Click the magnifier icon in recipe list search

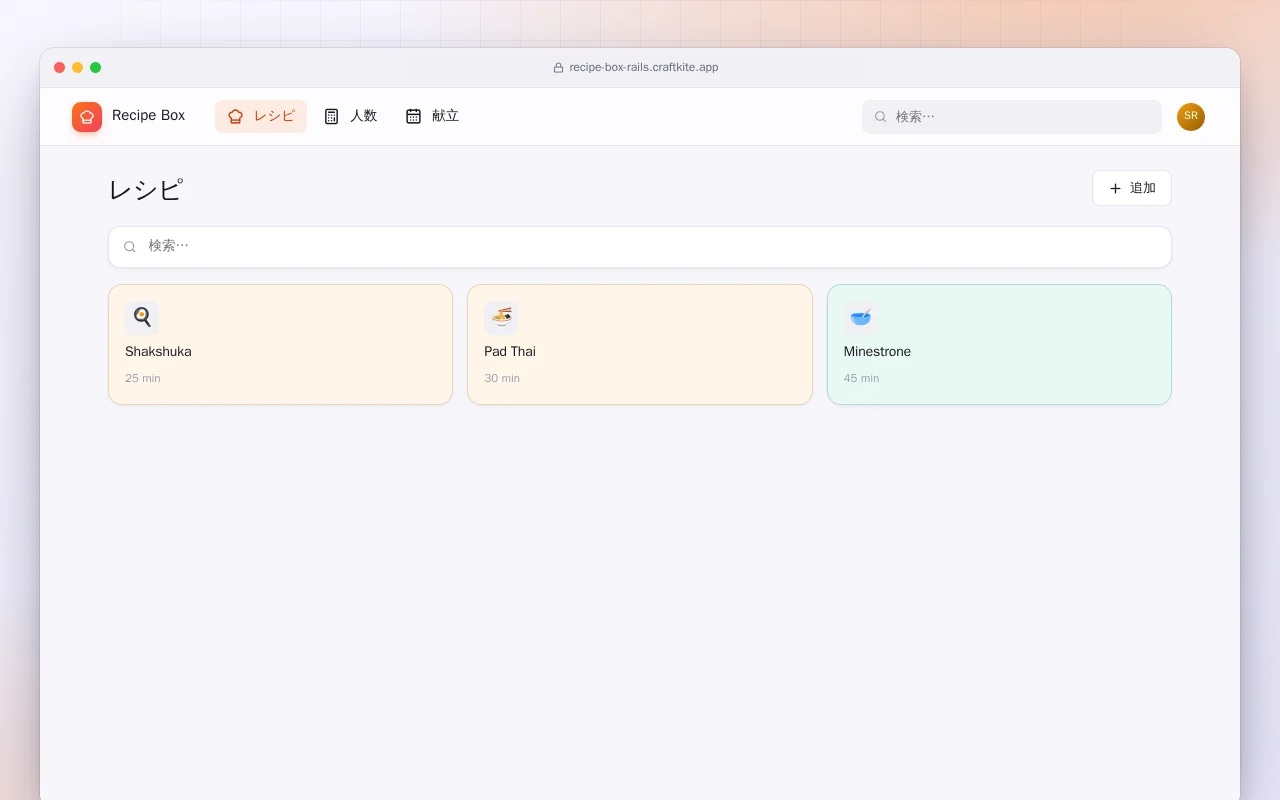(130, 247)
